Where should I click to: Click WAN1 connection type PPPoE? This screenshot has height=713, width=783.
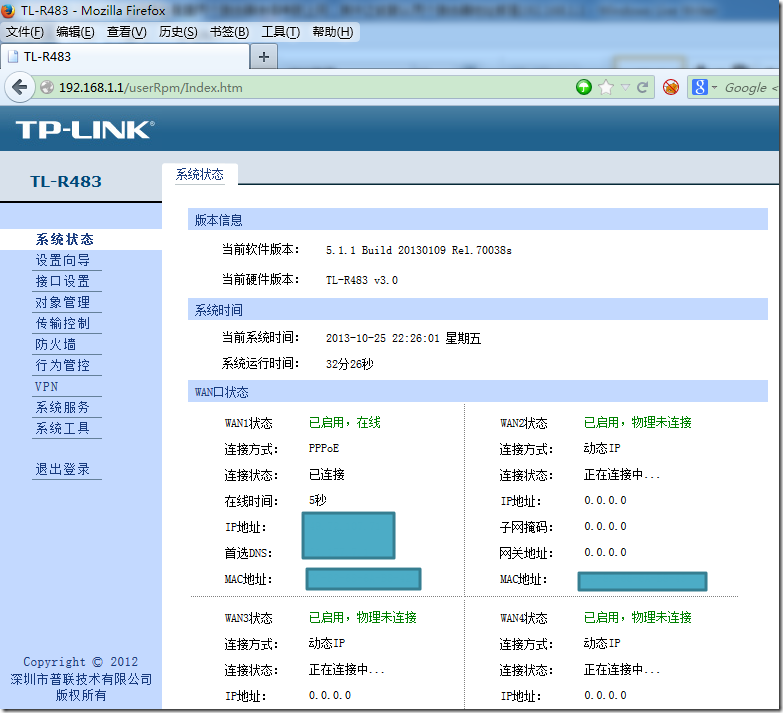324,448
